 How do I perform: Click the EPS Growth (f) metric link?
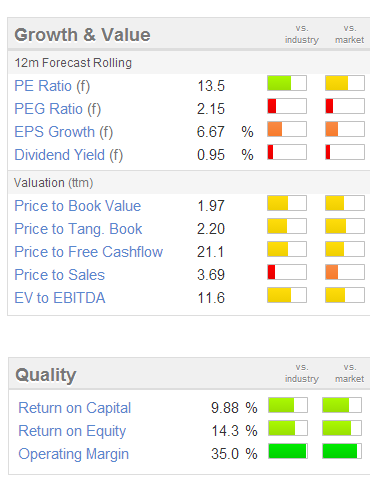64,132
